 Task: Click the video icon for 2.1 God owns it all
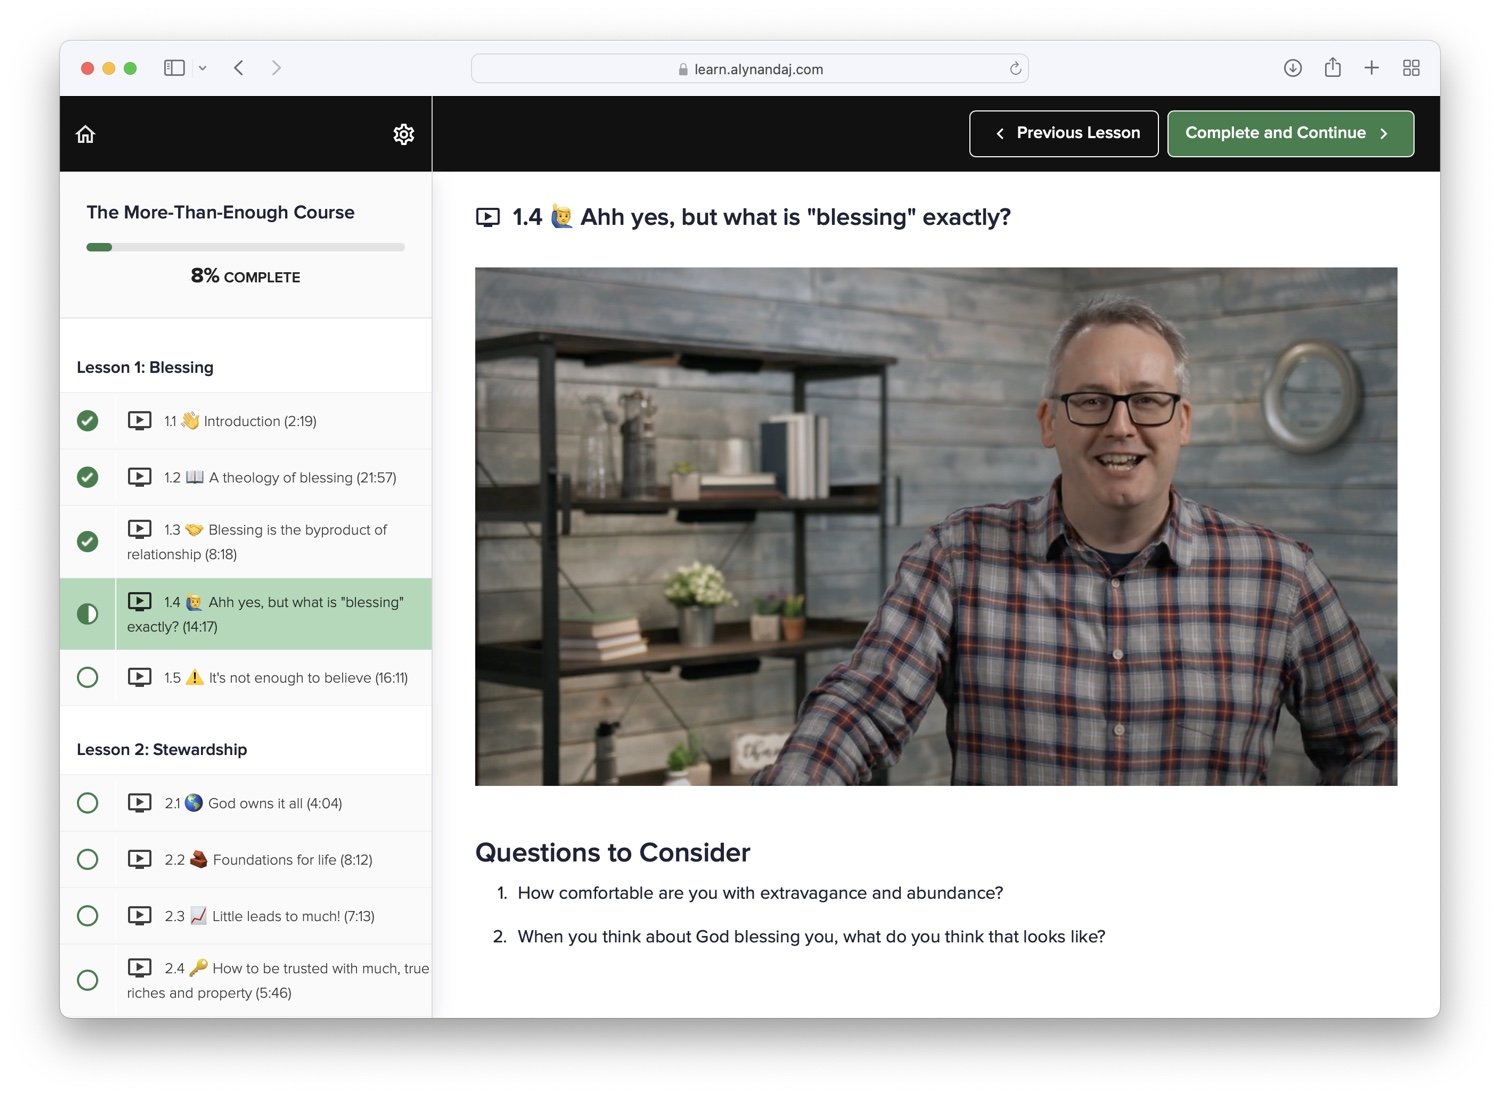click(140, 802)
